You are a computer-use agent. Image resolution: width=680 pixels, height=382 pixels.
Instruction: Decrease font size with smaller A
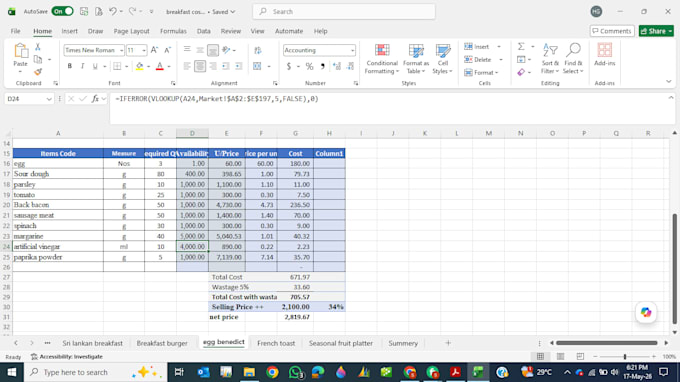[167, 50]
